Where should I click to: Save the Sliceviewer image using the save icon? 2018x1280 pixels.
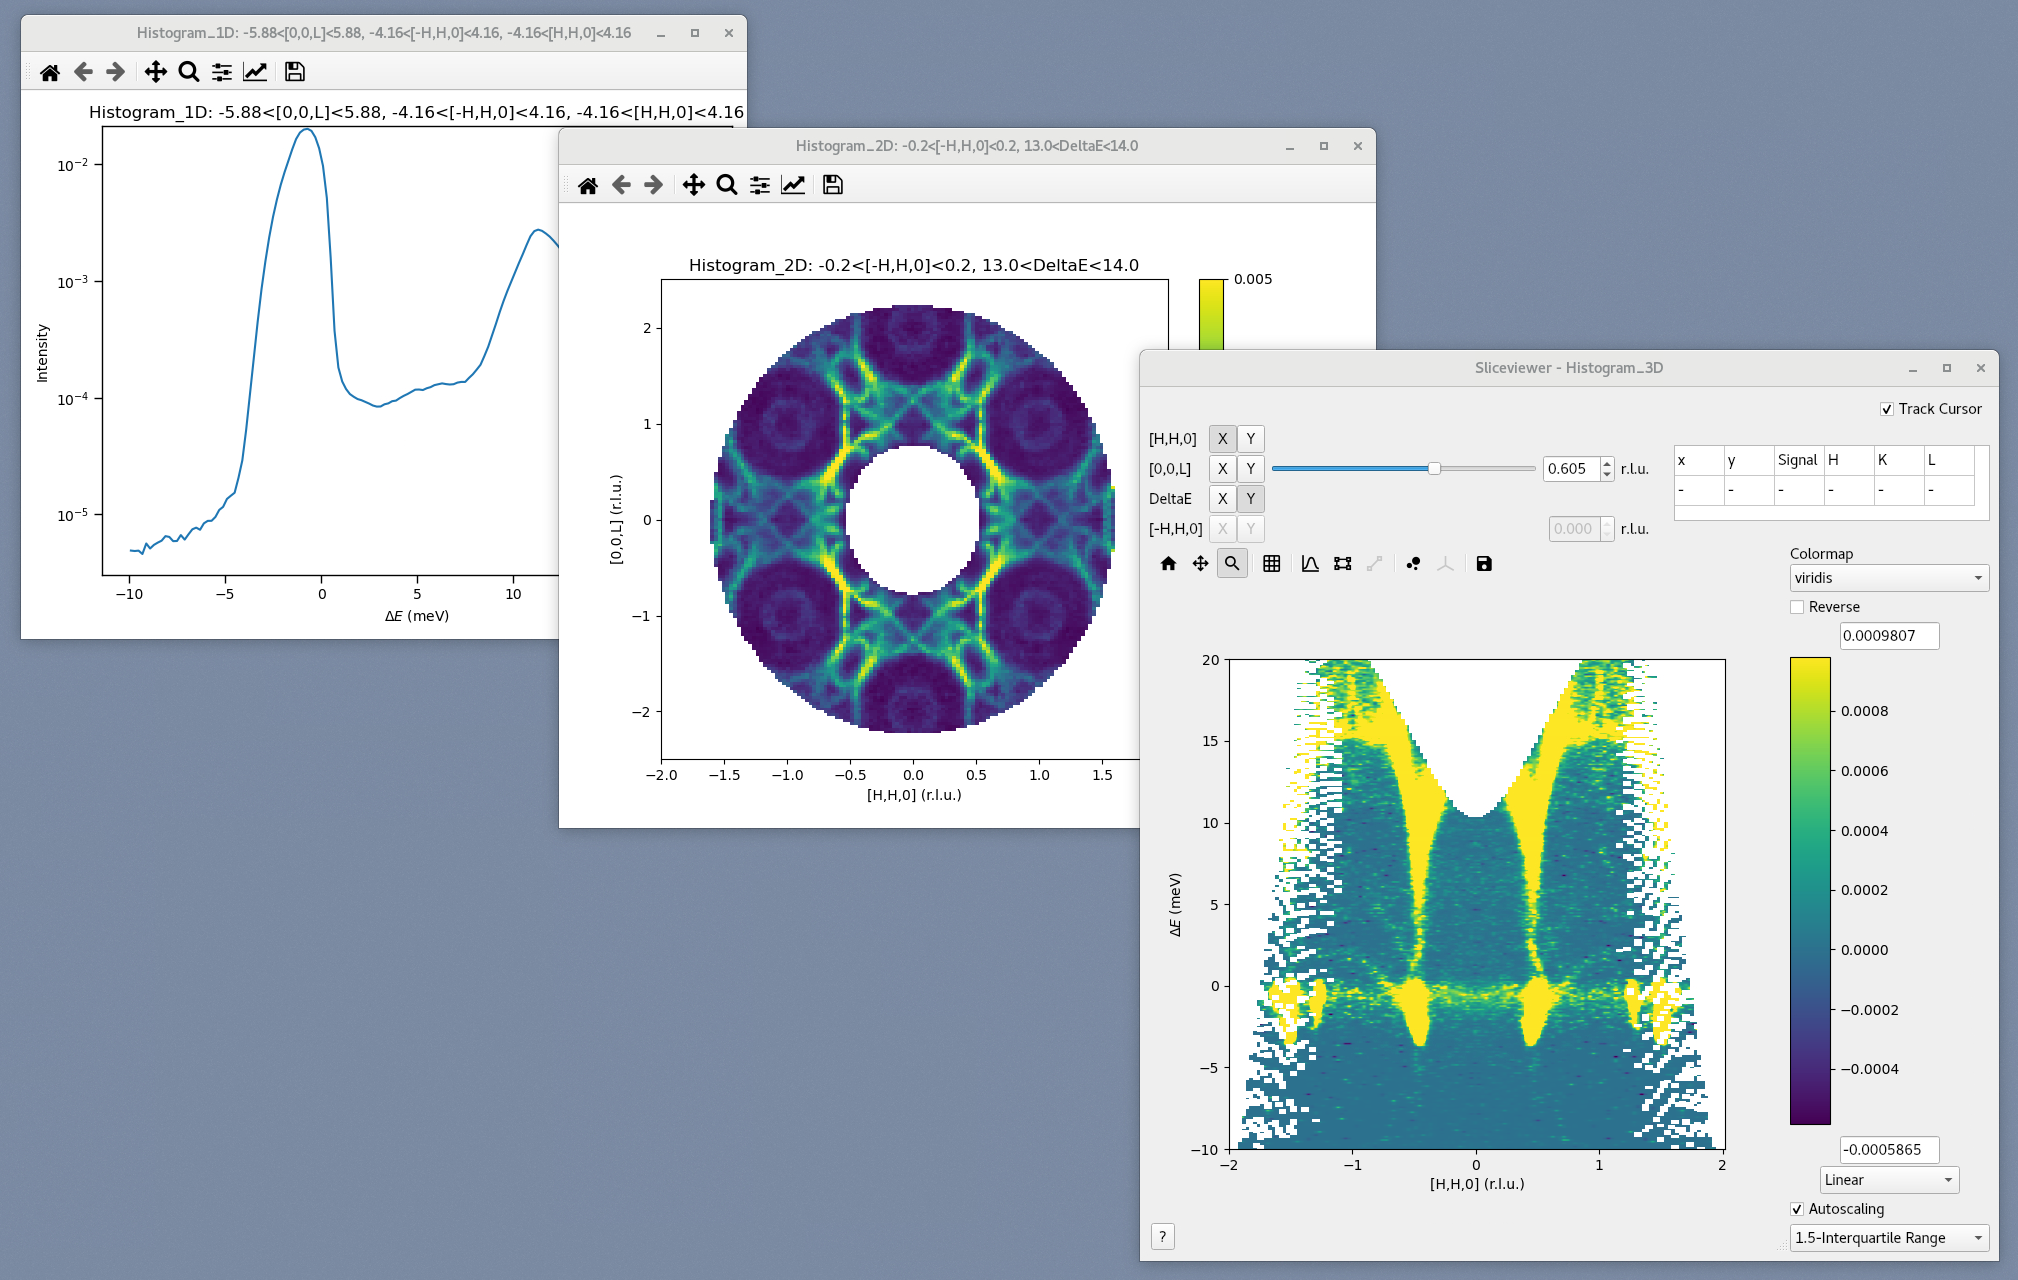click(x=1483, y=563)
